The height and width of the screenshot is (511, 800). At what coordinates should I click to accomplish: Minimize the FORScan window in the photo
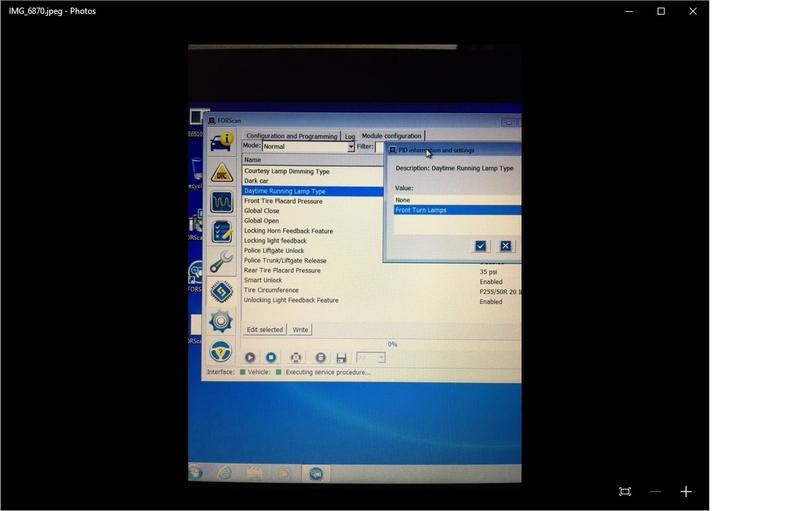click(x=508, y=122)
